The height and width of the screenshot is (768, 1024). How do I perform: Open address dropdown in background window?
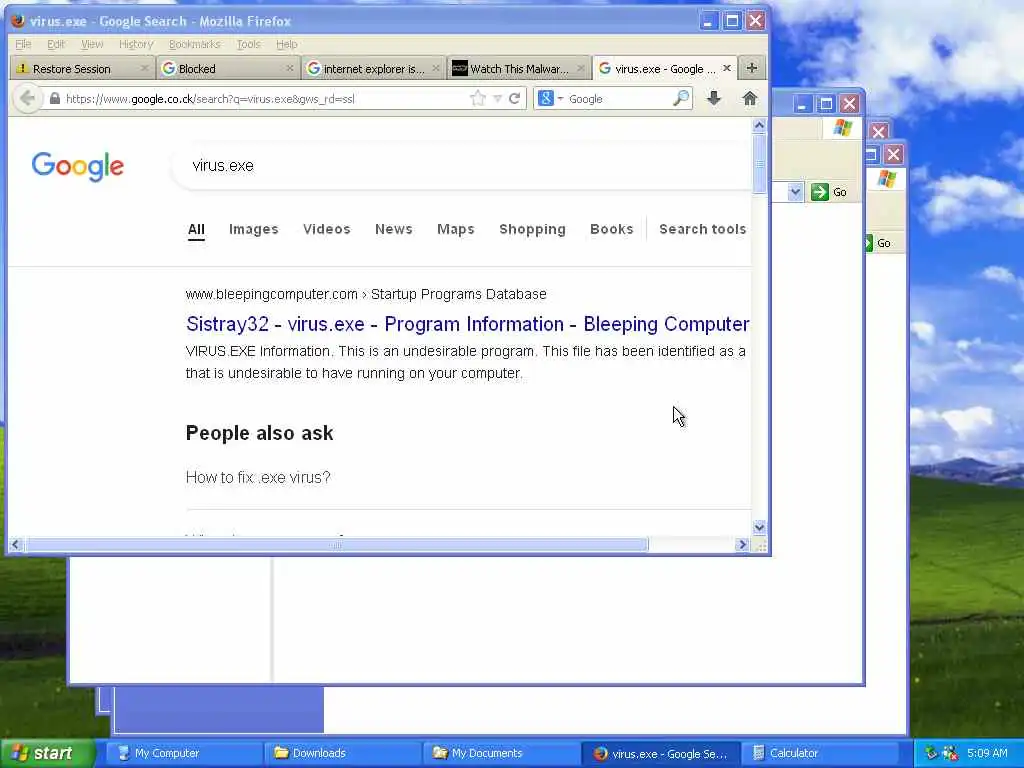pos(795,192)
